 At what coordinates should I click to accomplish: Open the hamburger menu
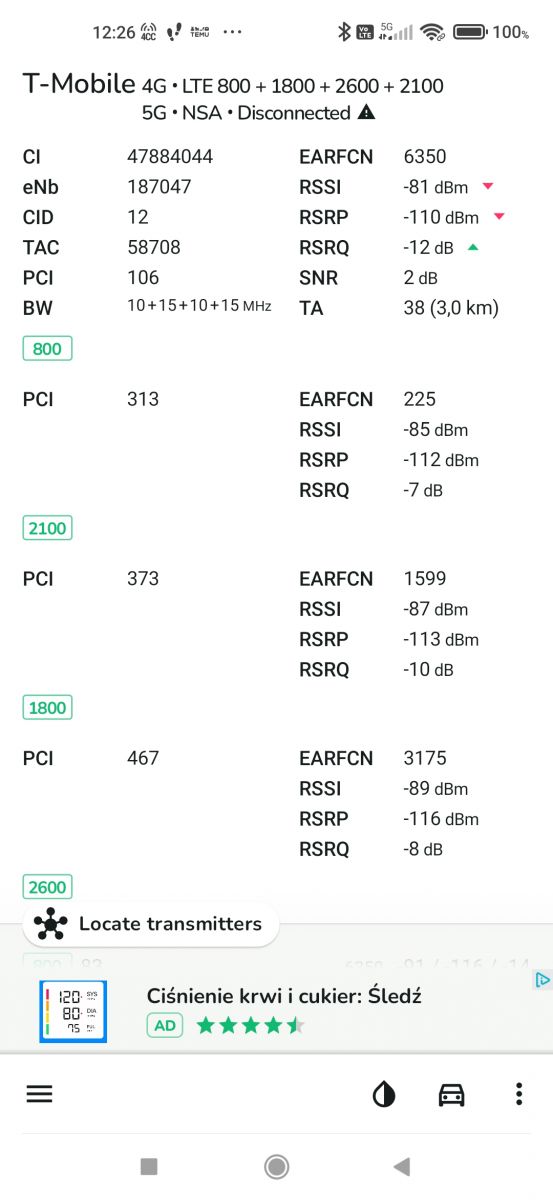click(x=39, y=1094)
